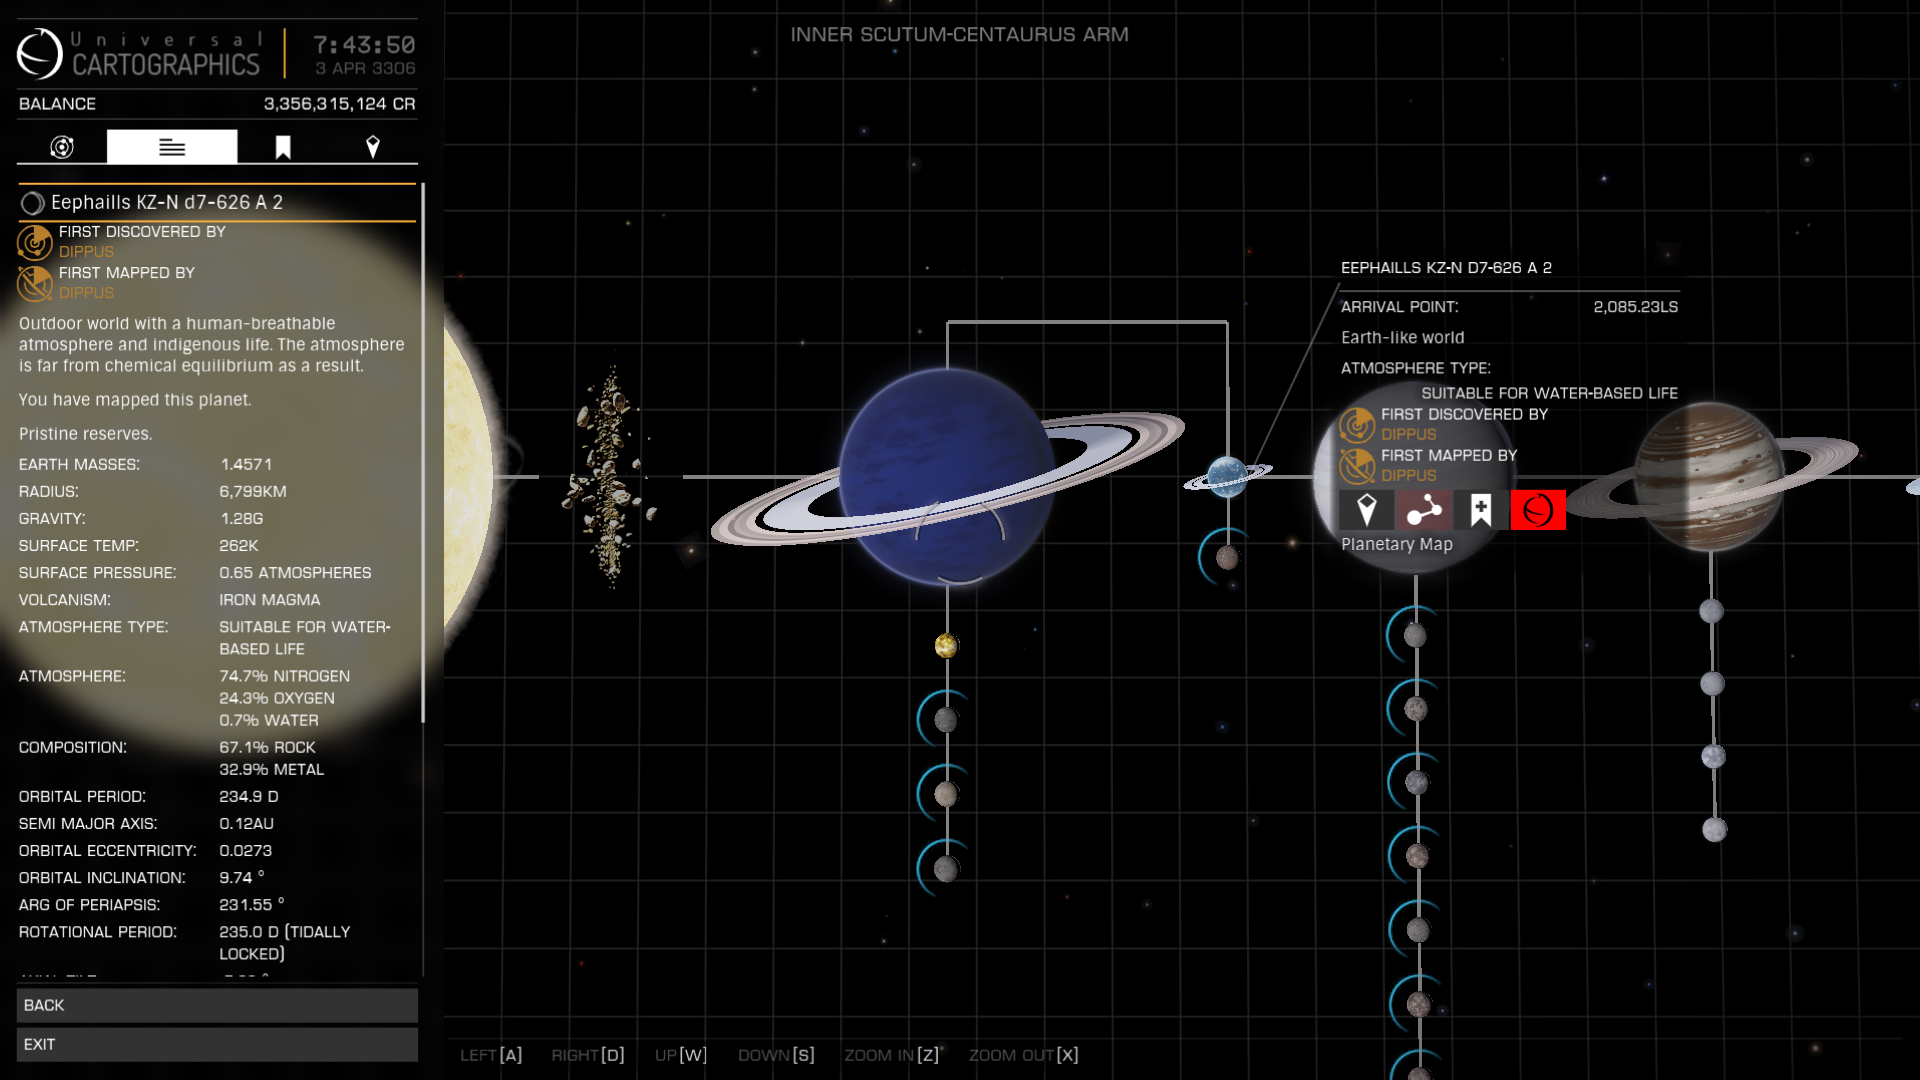The height and width of the screenshot is (1080, 1920).
Task: Click the popup title EEPHAILLS KZ-N D7-626 A 2
Action: [x=1446, y=268]
